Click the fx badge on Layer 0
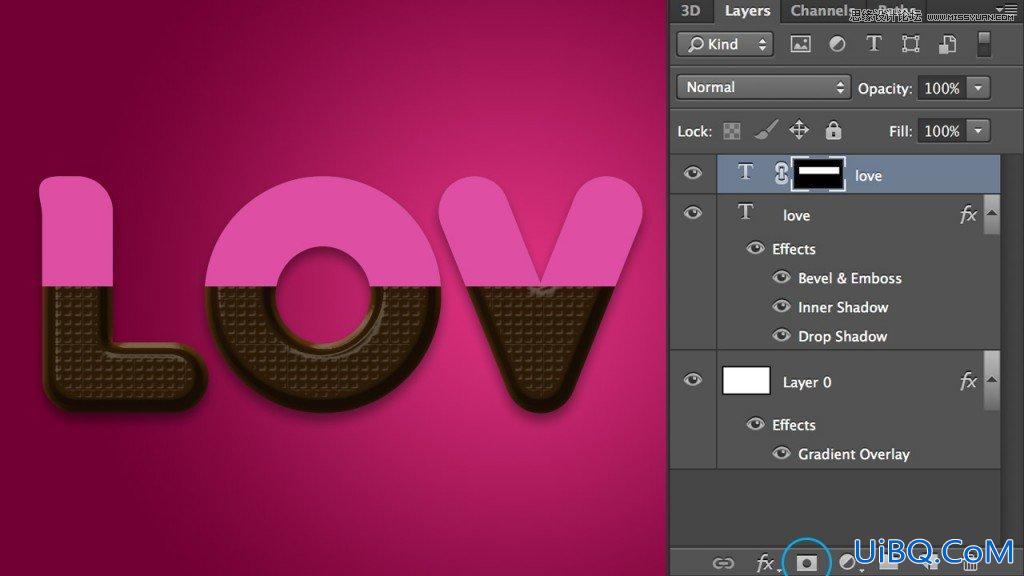This screenshot has height=576, width=1024. tap(968, 381)
